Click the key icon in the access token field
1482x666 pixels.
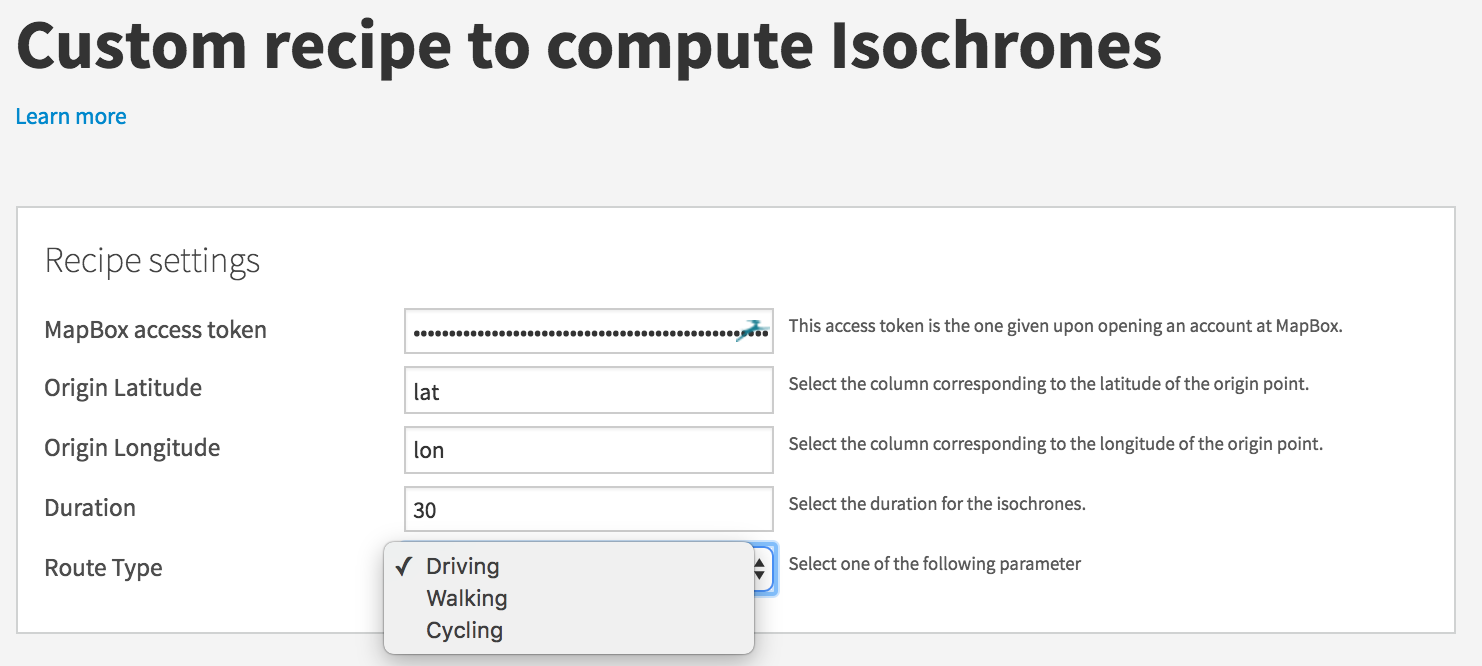click(x=751, y=331)
